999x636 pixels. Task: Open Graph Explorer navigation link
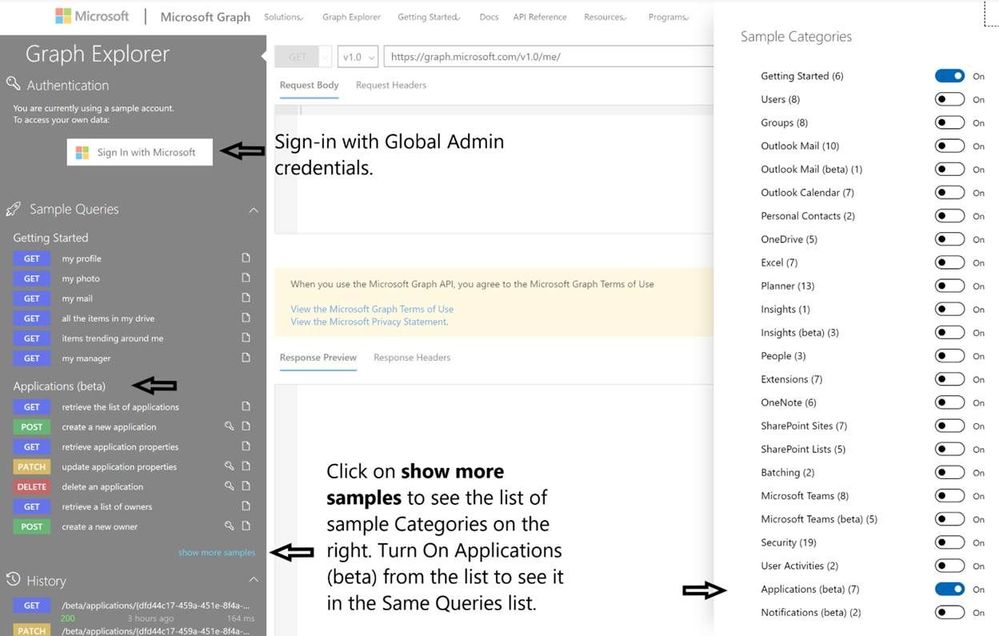coord(351,17)
